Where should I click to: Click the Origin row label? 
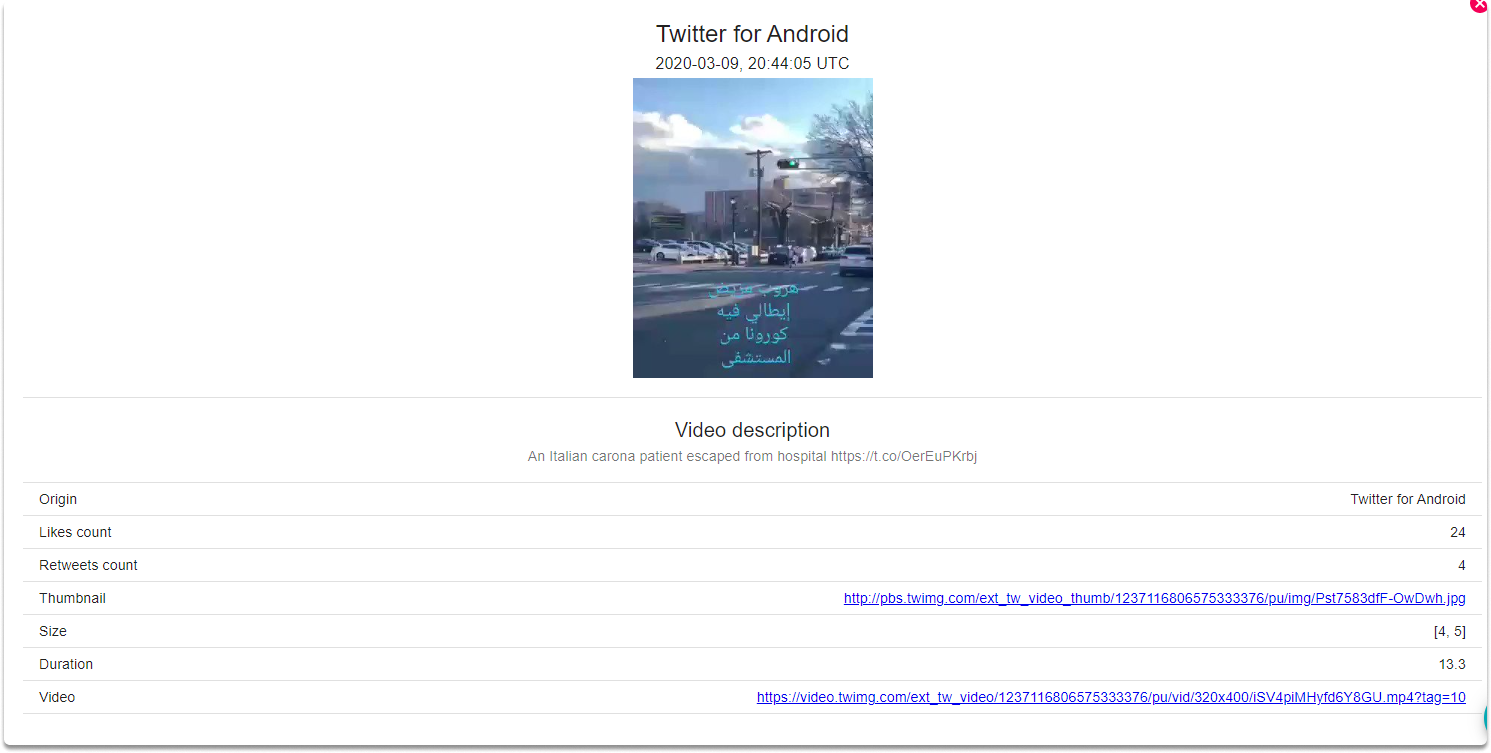[58, 499]
